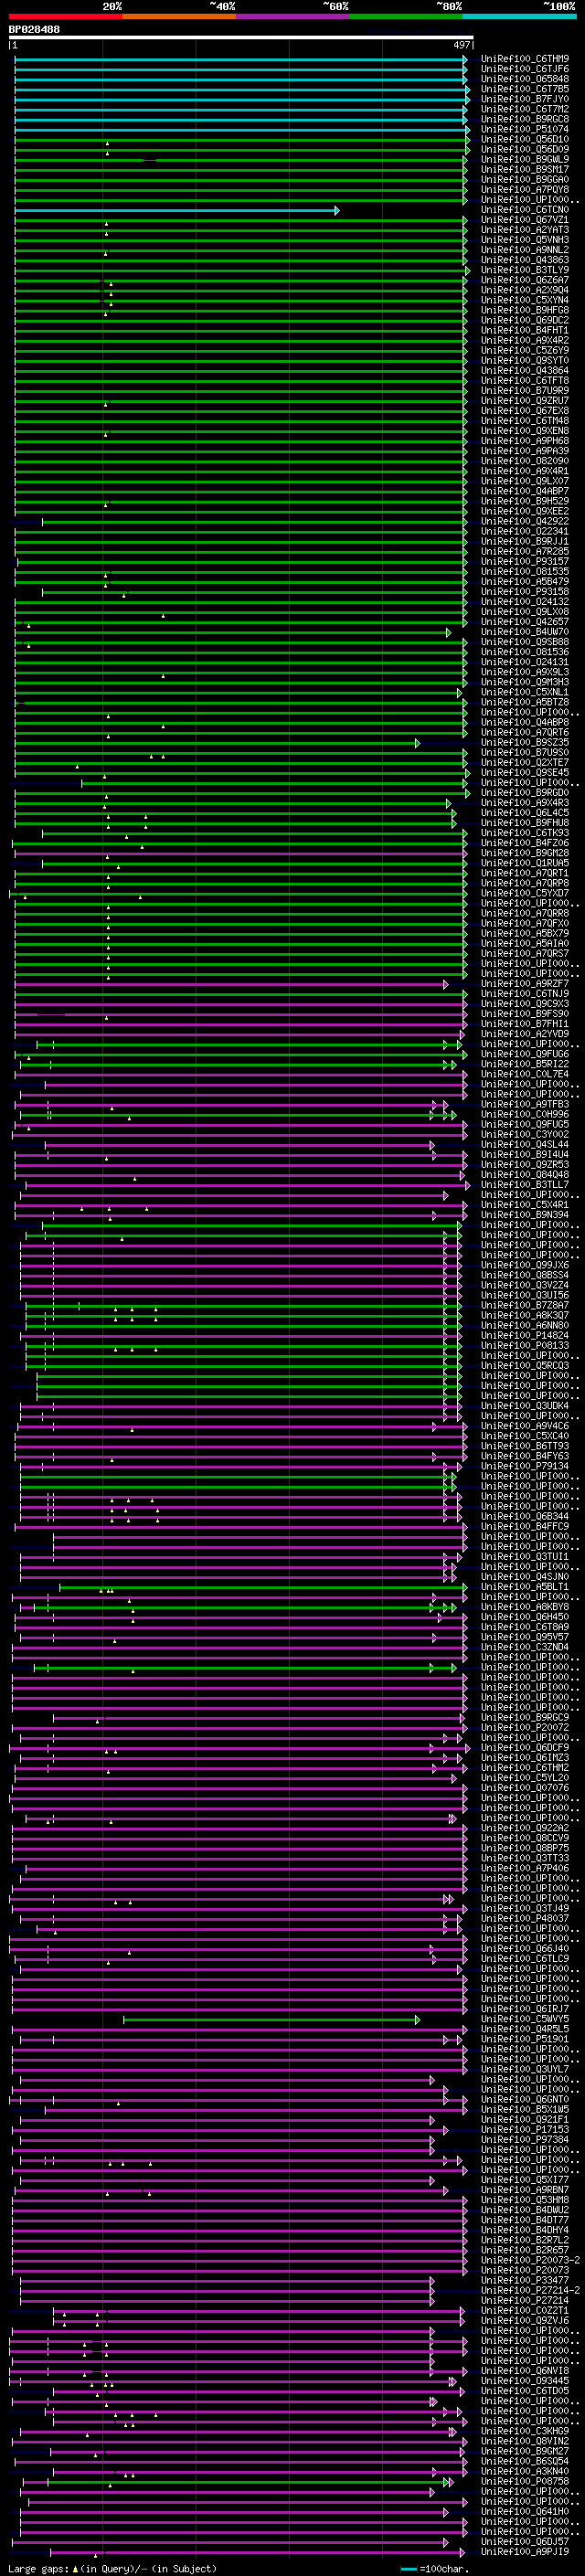Open hit UniRef100_P20073-2

click(x=530, y=2260)
